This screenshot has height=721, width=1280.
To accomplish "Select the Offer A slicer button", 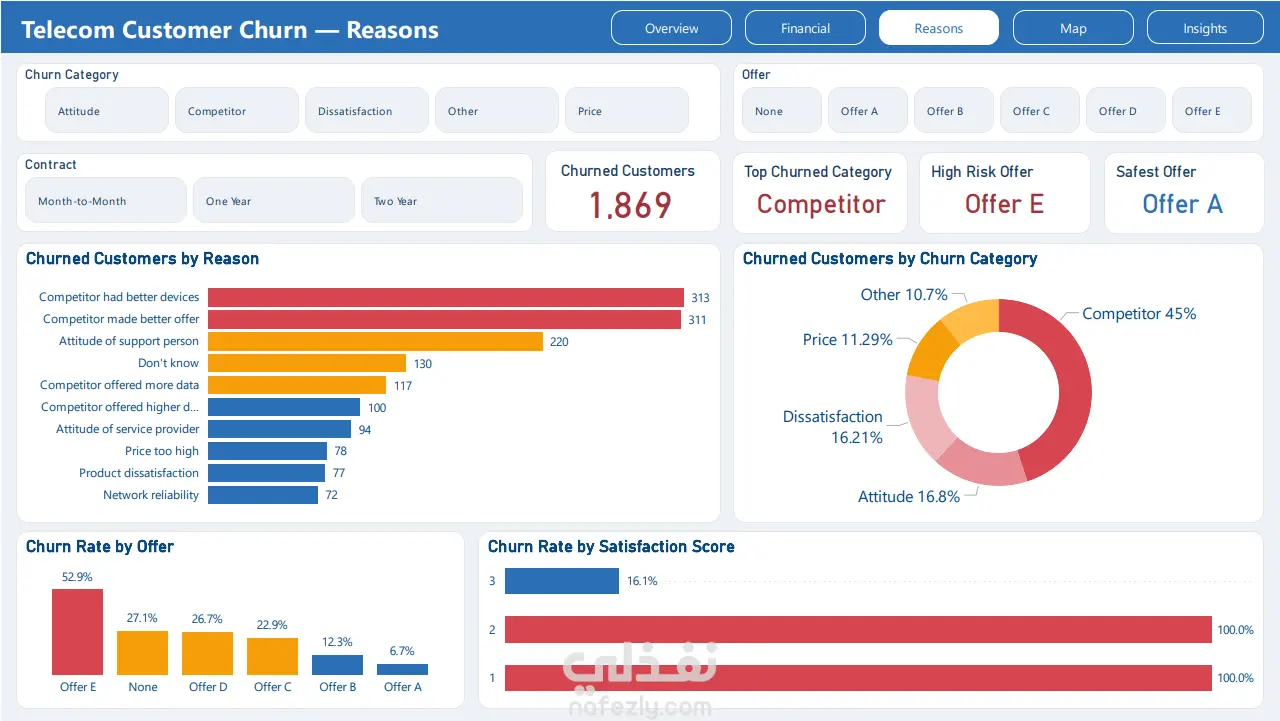I will click(868, 111).
